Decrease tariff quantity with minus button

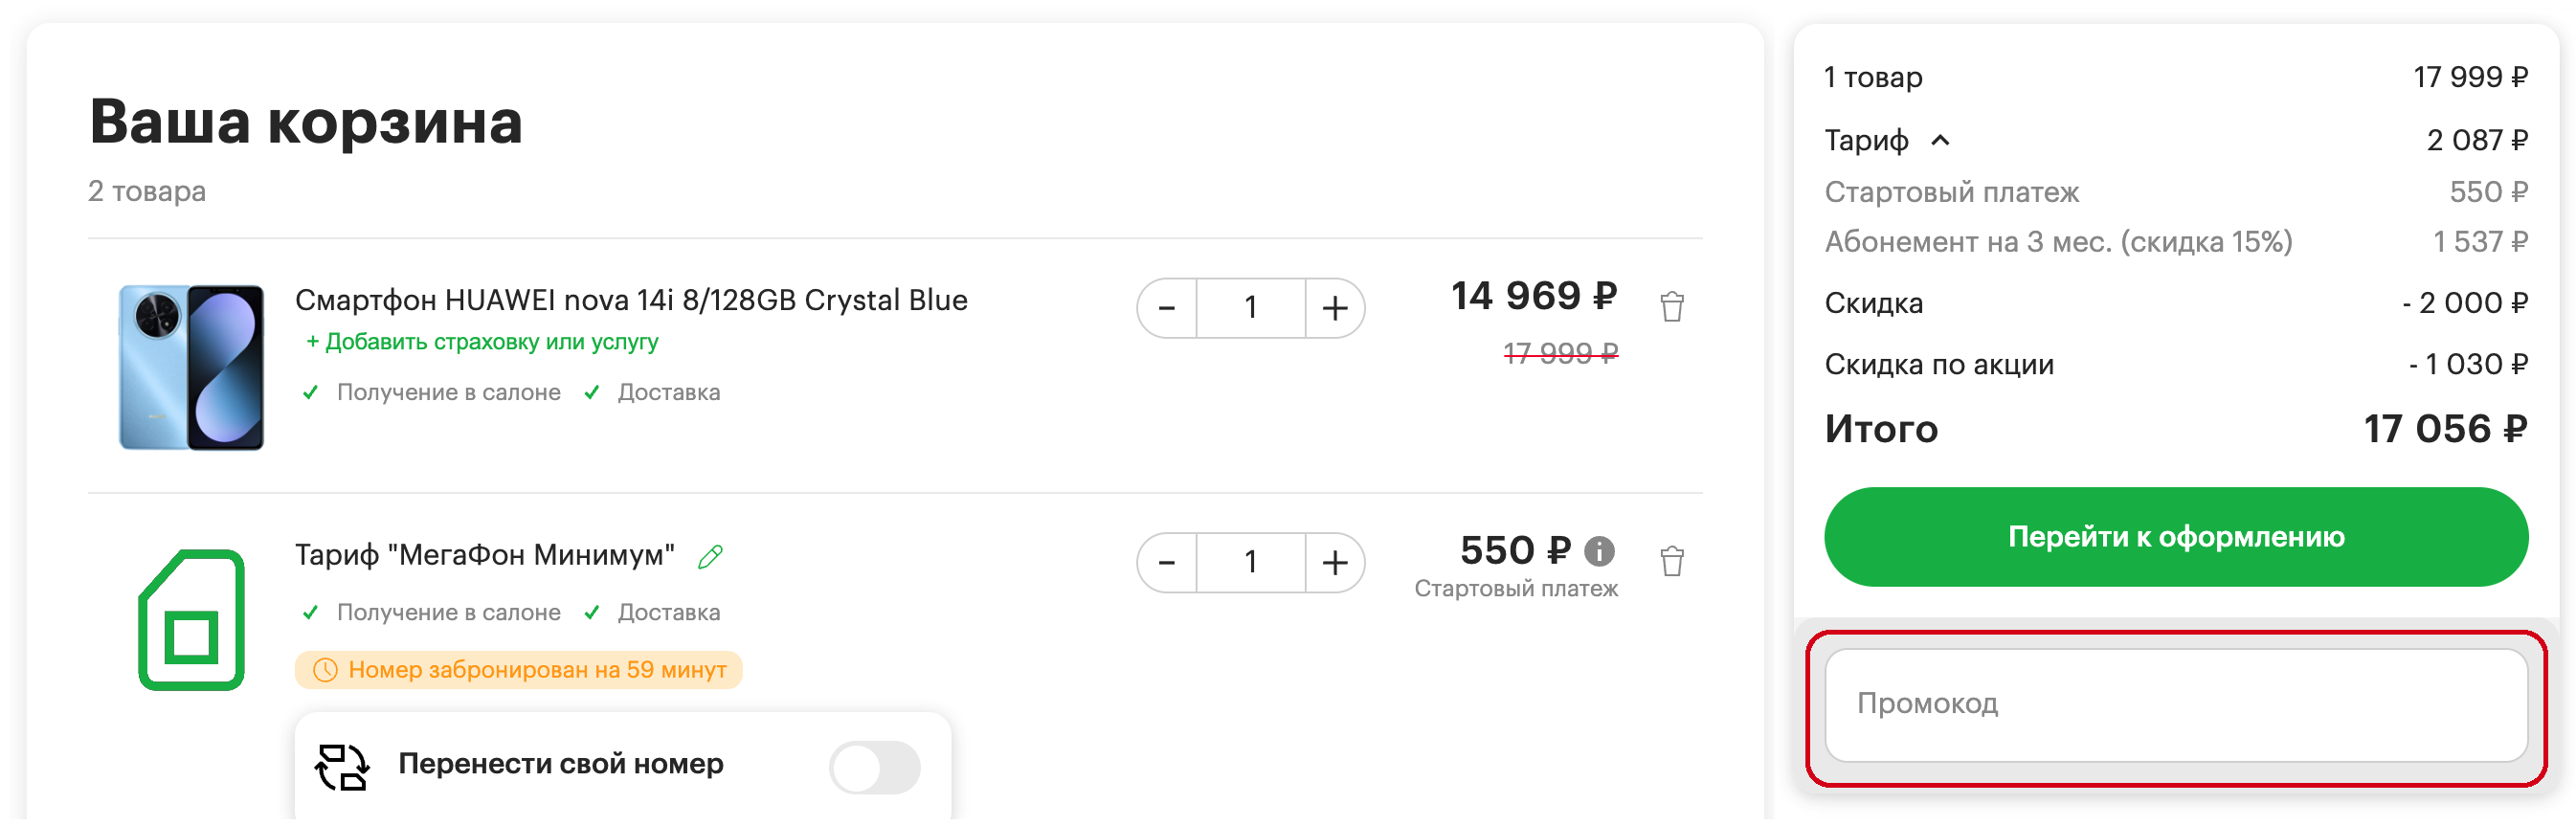(x=1166, y=563)
